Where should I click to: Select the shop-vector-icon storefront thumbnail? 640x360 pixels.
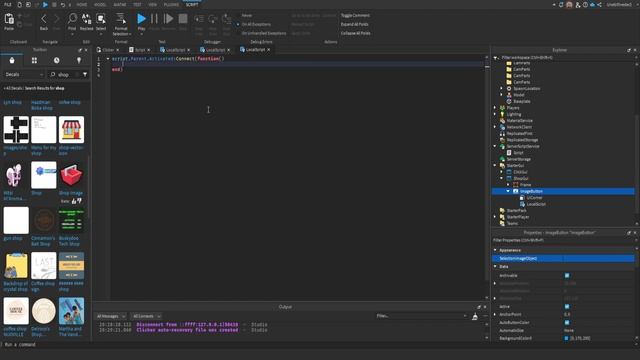click(x=71, y=130)
